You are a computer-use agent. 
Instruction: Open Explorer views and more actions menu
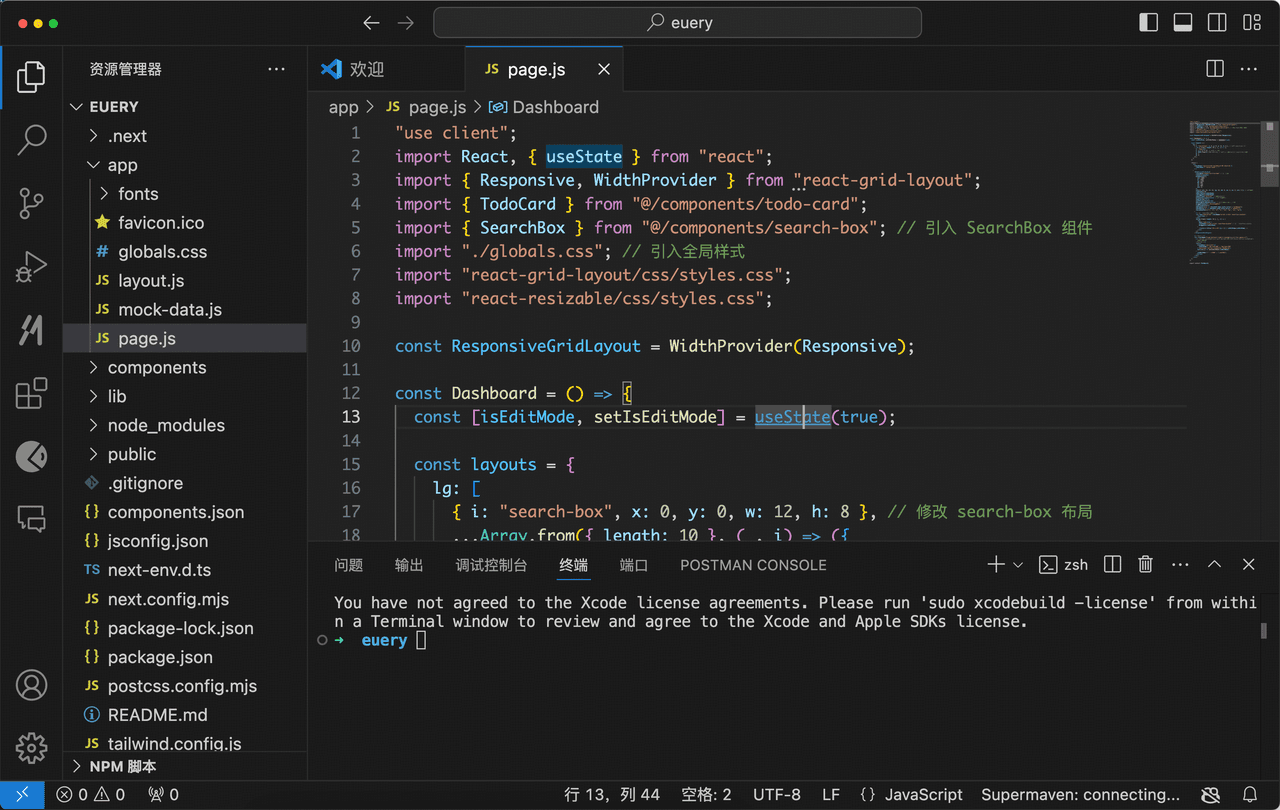[277, 69]
